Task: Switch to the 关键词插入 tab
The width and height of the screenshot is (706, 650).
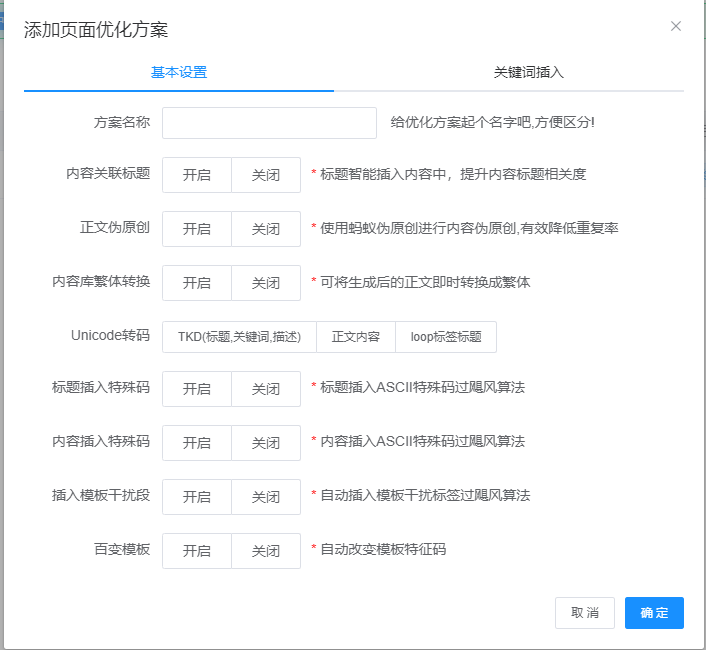Action: [x=529, y=72]
